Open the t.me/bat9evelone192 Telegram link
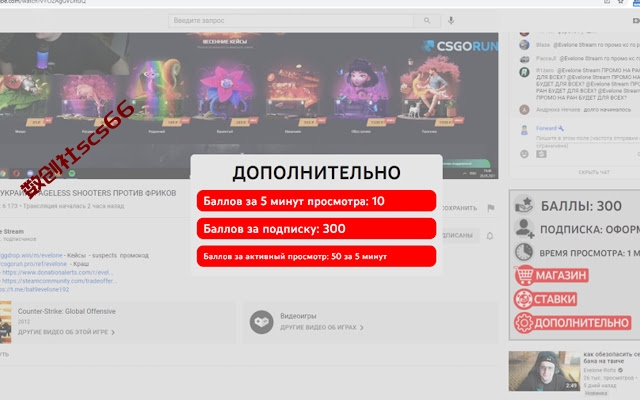Image resolution: width=640 pixels, height=400 pixels. point(34,289)
